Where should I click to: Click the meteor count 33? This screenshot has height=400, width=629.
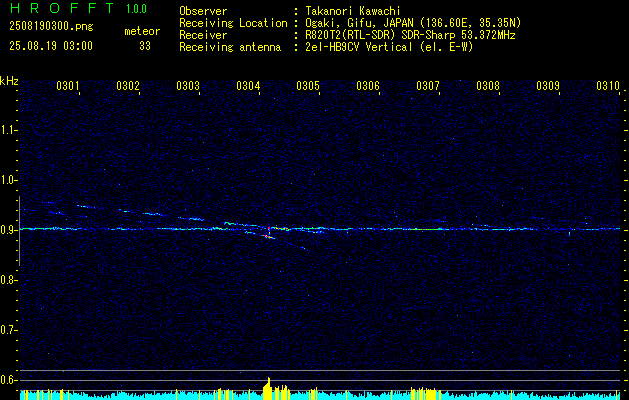pyautogui.click(x=145, y=46)
